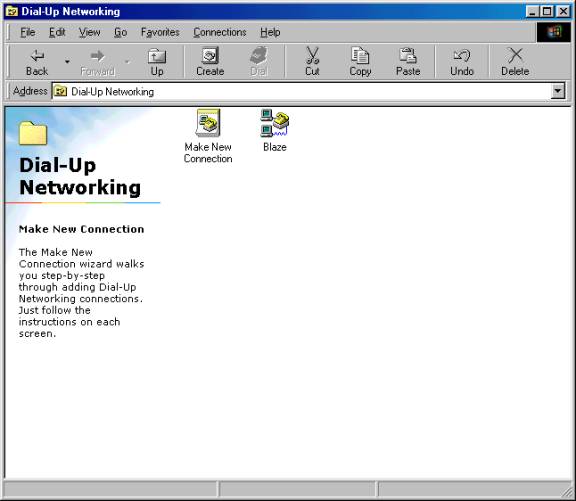Screen dimensions: 576x501
Task: Go up one folder level with the Up button
Action: tap(157, 62)
